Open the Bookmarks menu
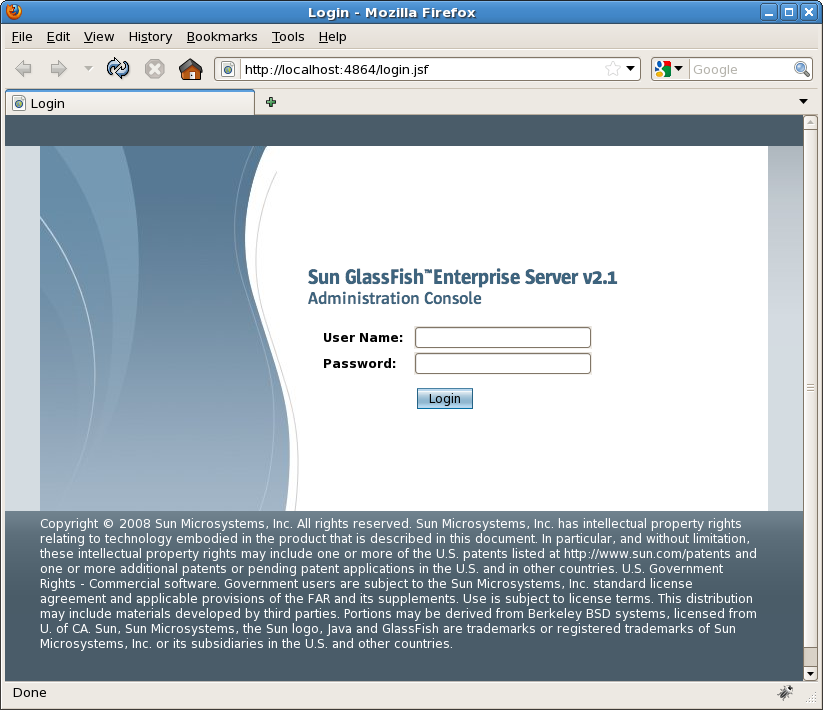 222,37
